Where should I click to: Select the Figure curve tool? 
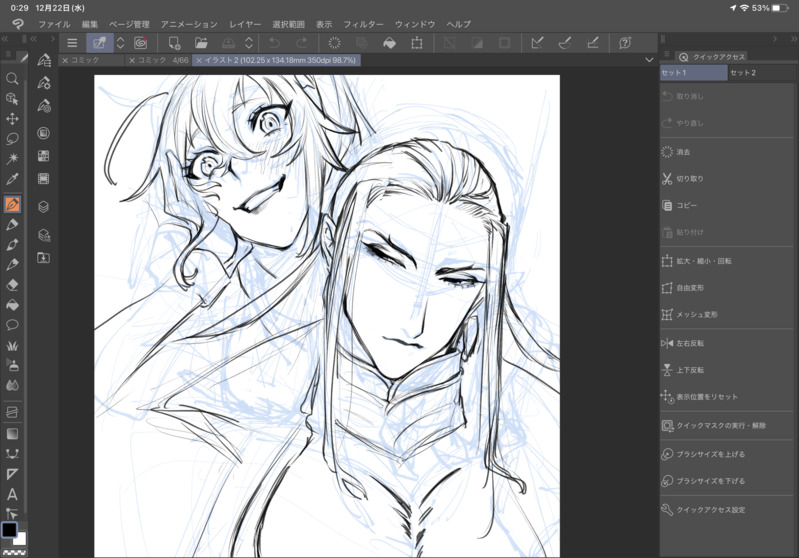point(12,454)
